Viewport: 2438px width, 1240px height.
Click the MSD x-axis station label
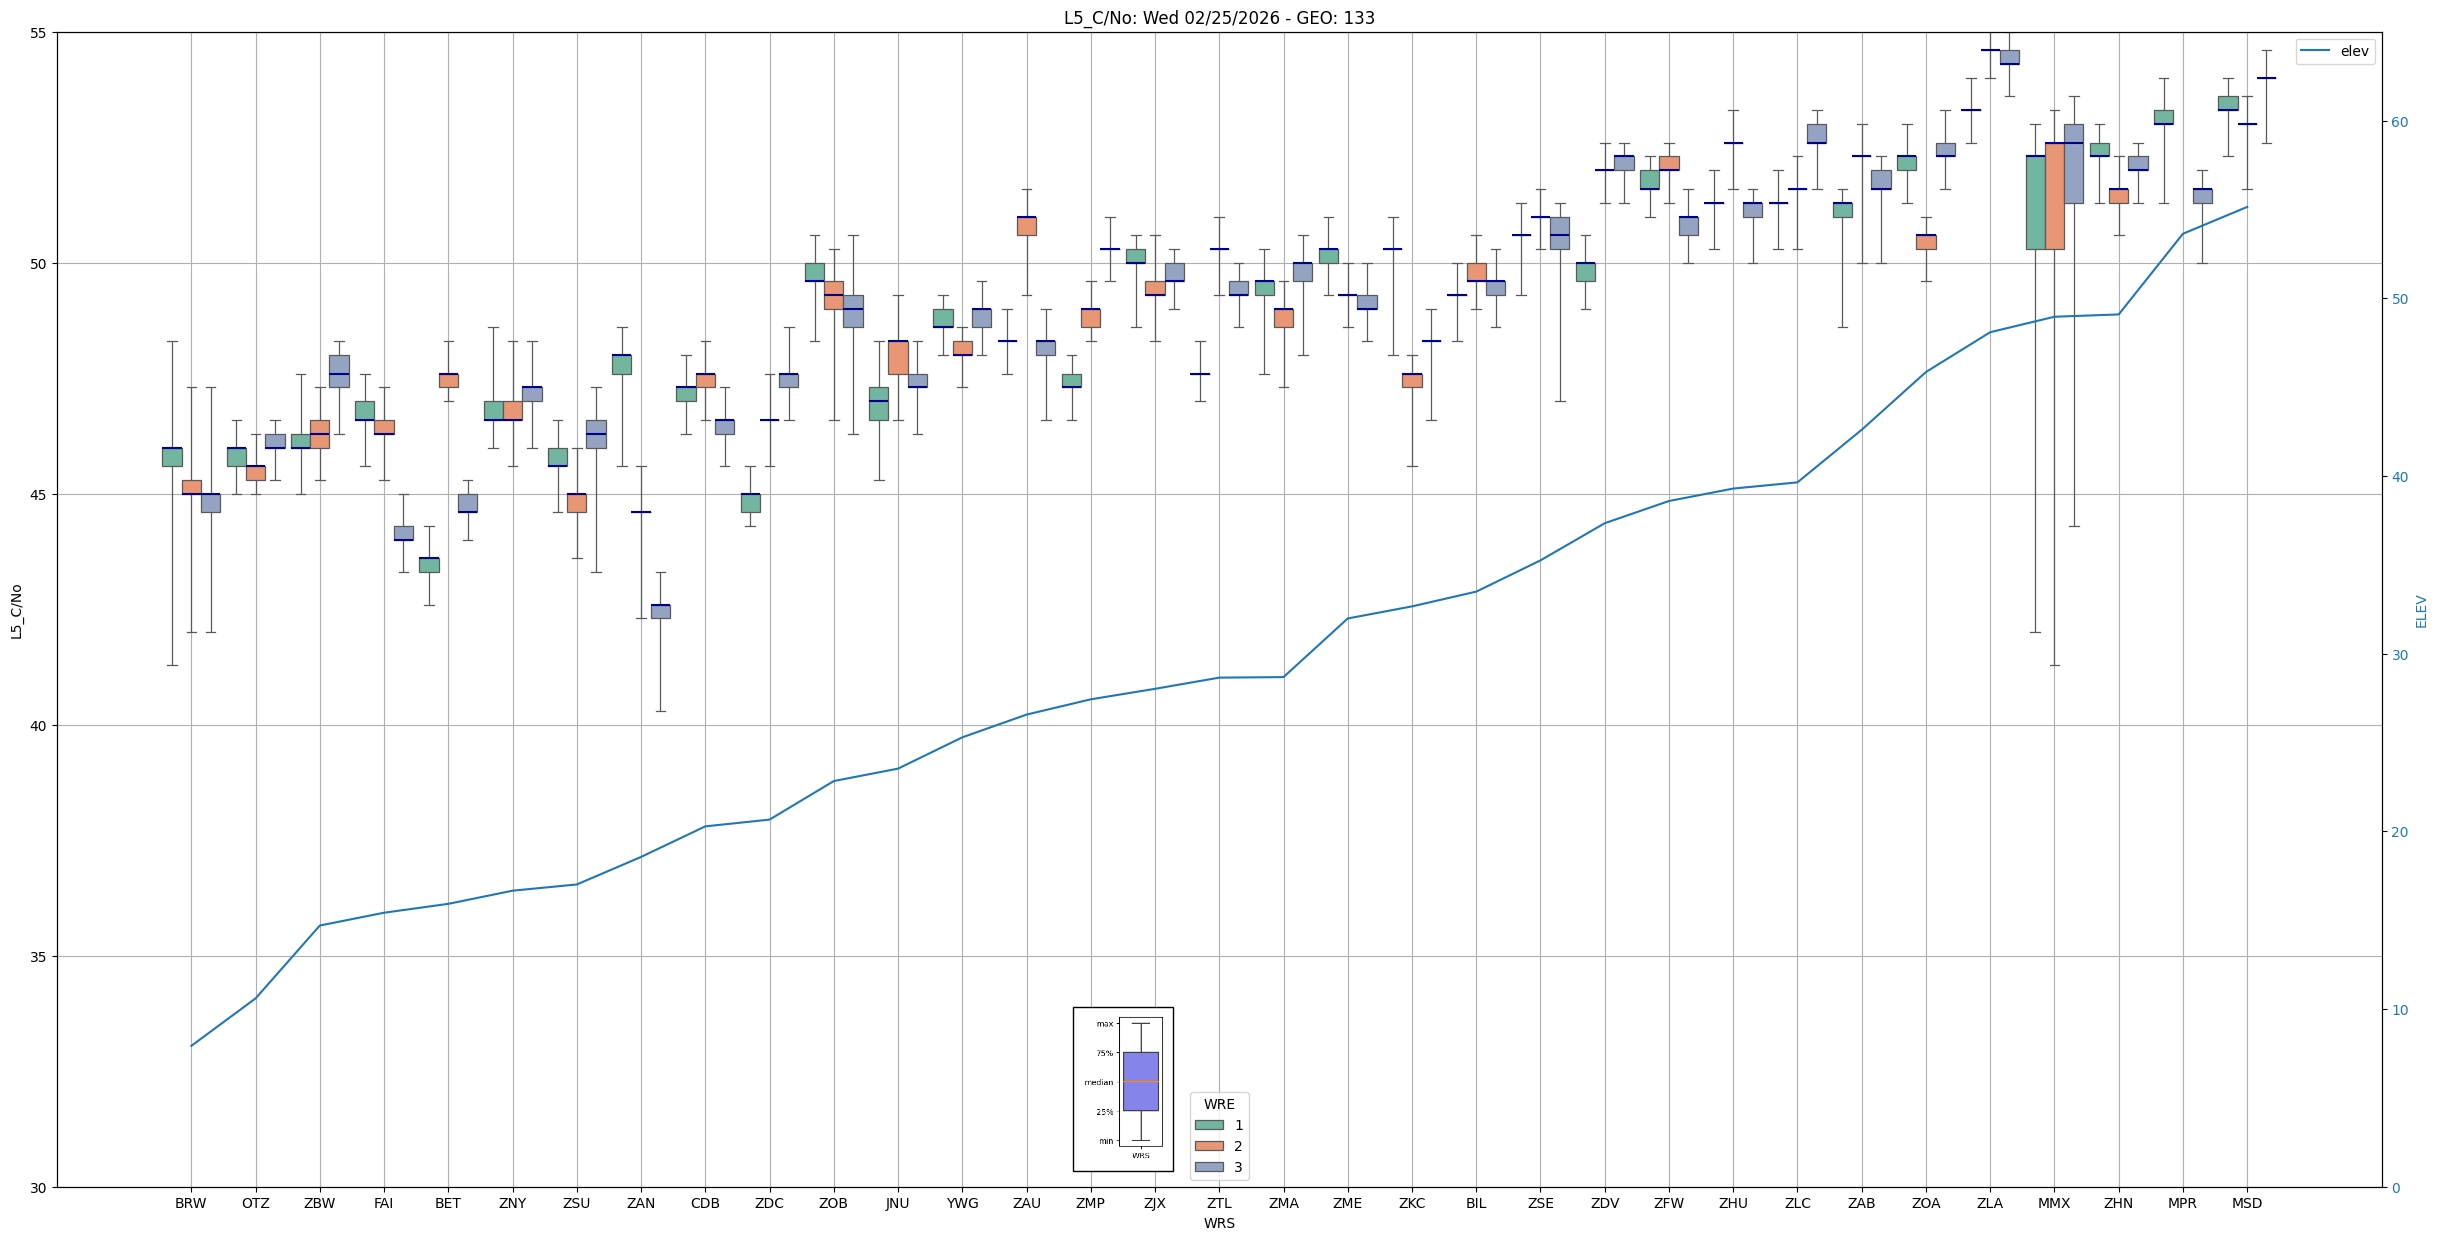click(2247, 1203)
